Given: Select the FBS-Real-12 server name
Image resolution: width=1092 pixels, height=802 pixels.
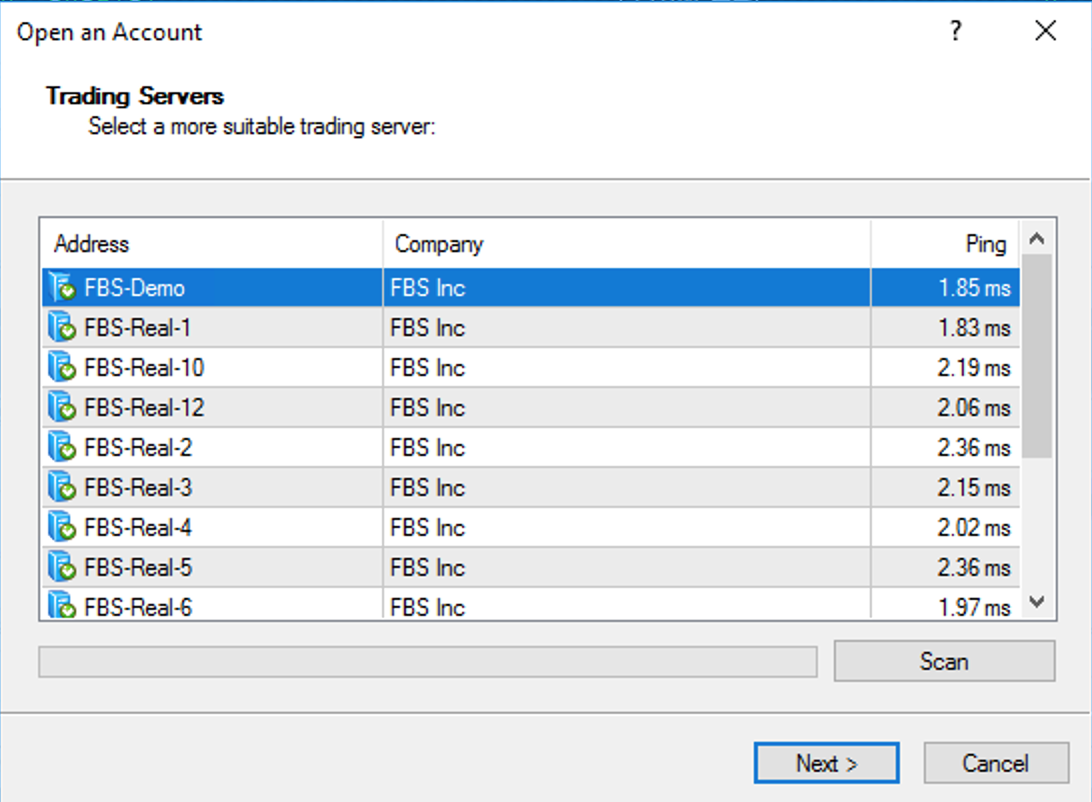Looking at the screenshot, I should point(144,407).
